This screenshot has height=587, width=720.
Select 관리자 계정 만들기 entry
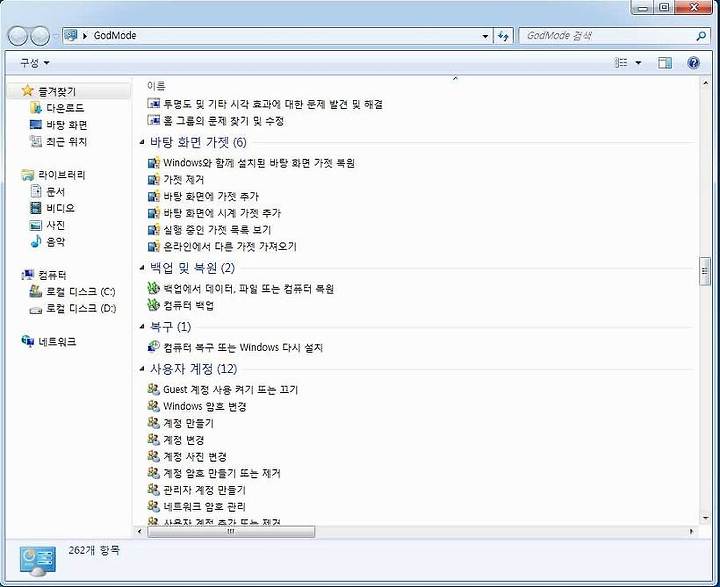pyautogui.click(x=205, y=490)
